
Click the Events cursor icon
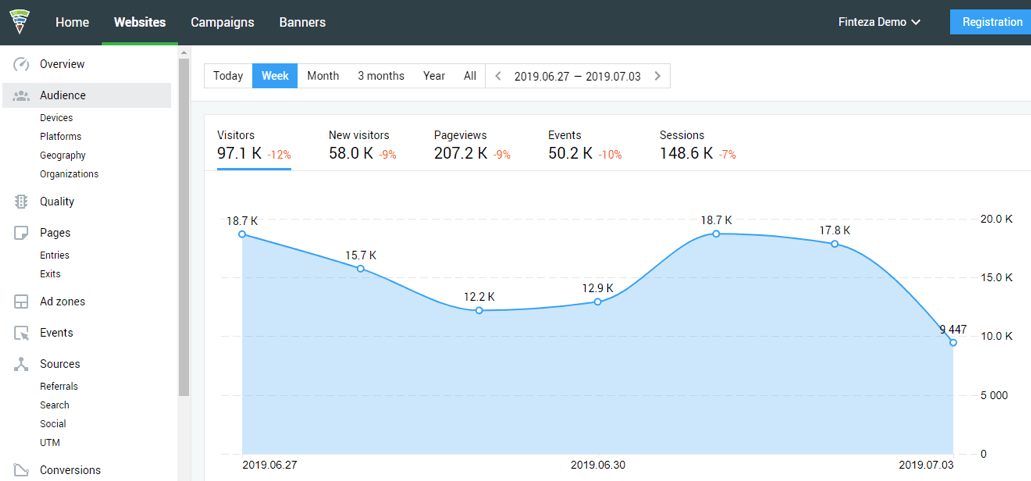21,333
